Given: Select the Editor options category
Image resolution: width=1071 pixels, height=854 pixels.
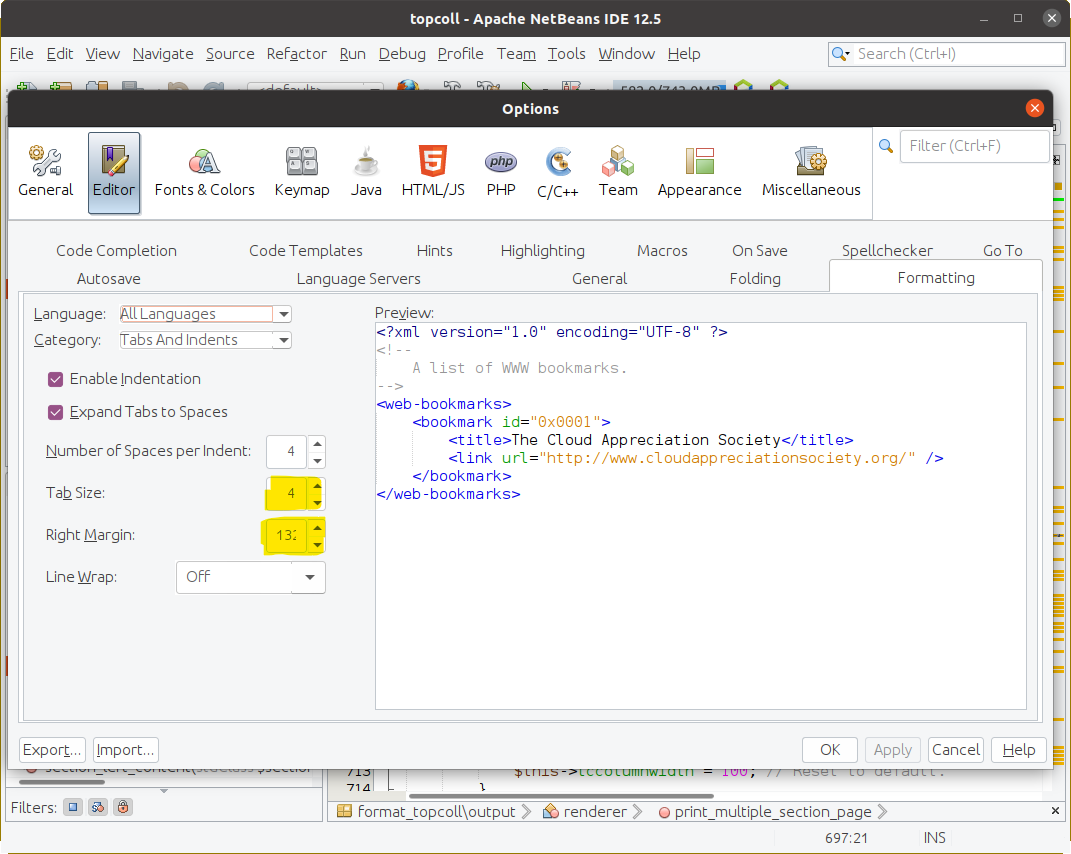Looking at the screenshot, I should (114, 172).
